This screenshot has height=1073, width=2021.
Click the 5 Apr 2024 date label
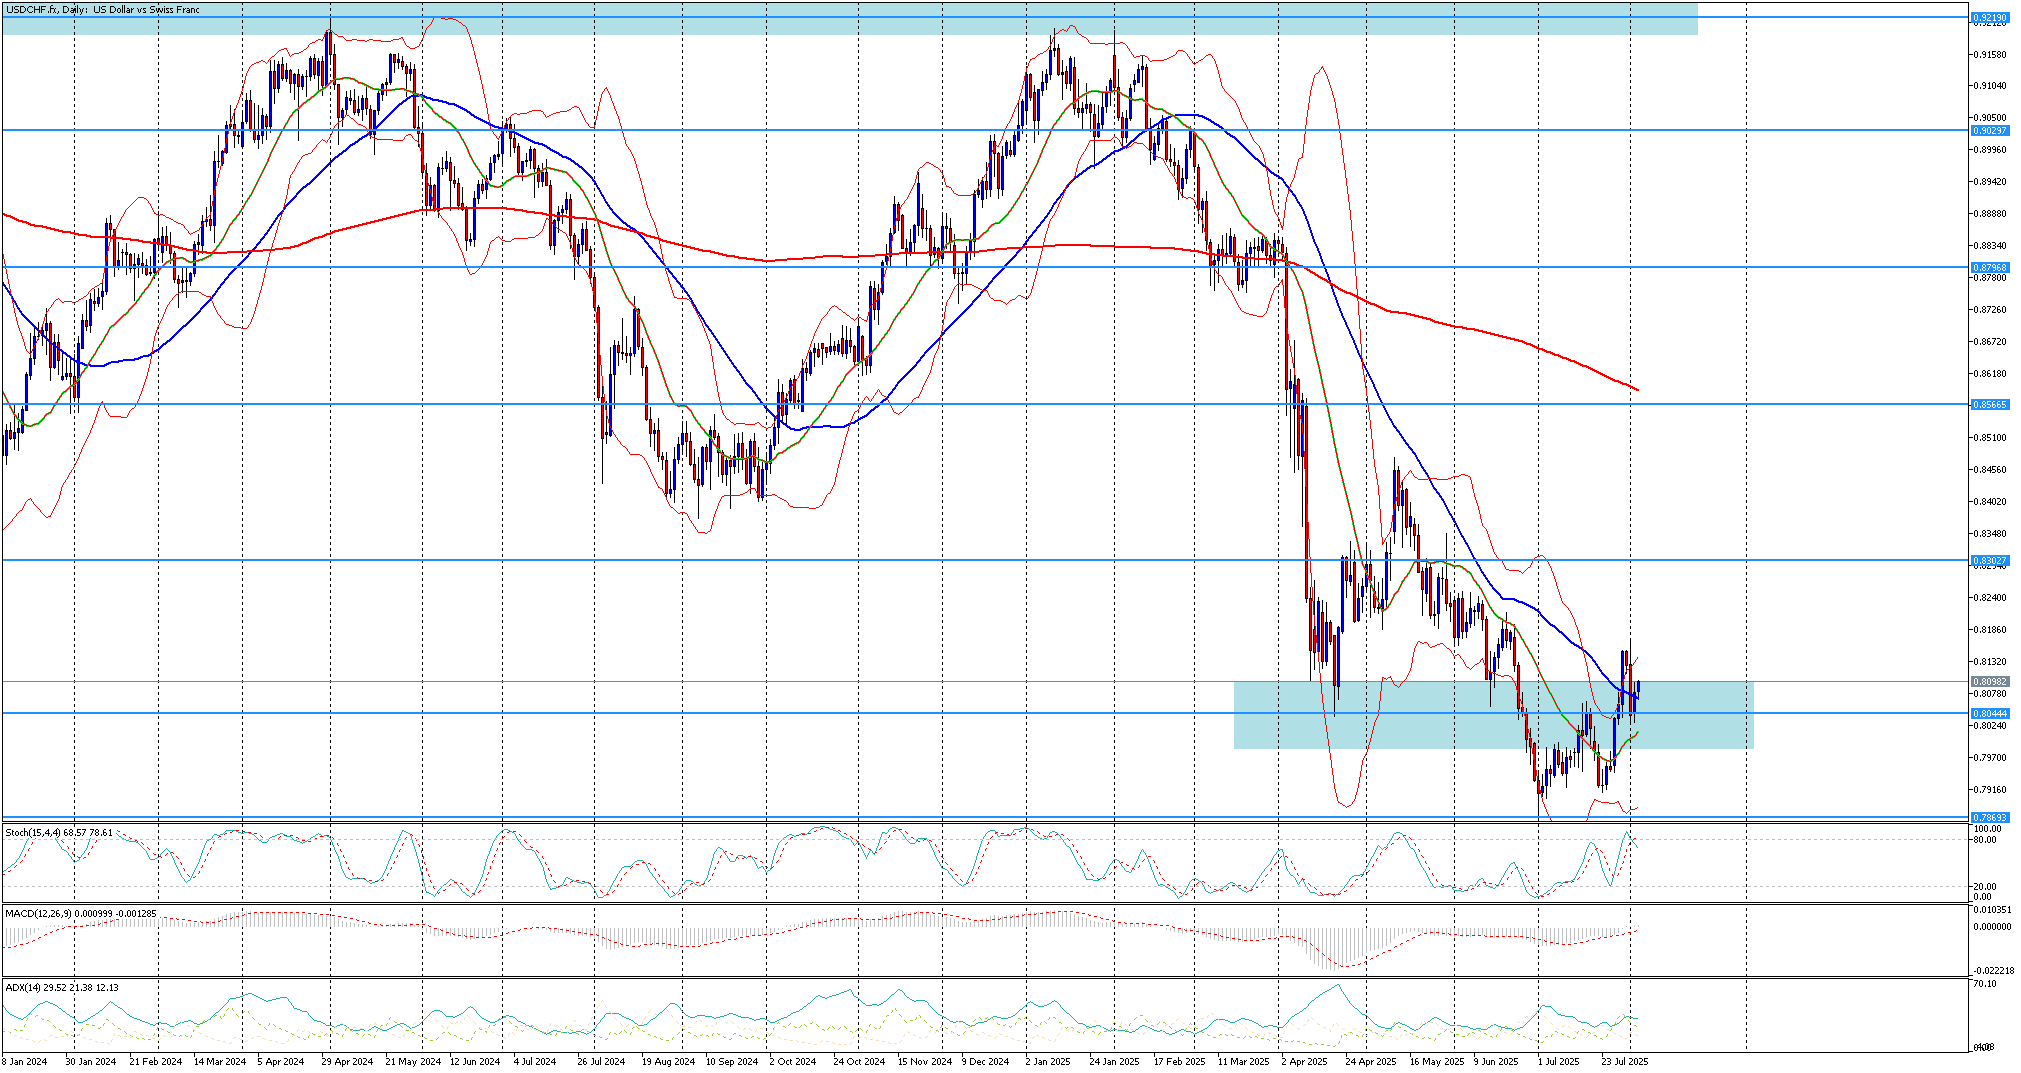tap(281, 1062)
